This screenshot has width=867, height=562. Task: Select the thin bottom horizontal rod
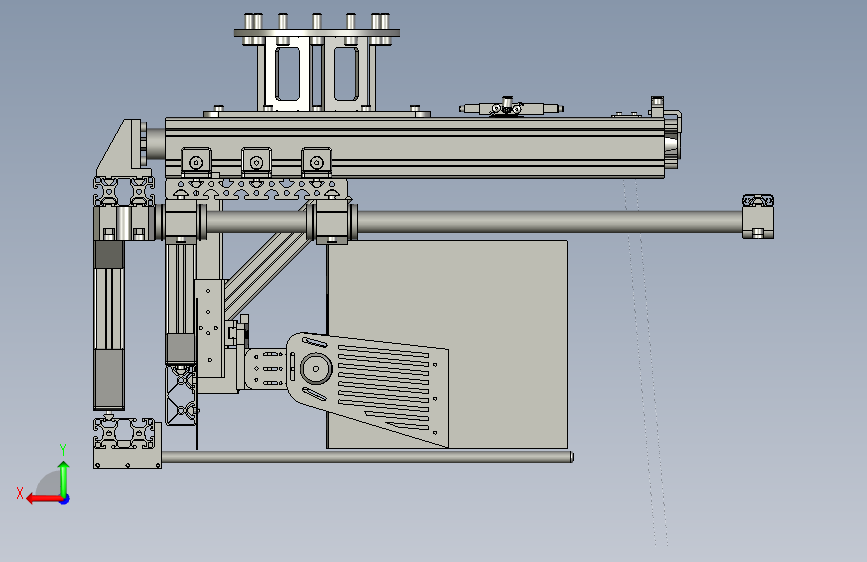[367, 457]
